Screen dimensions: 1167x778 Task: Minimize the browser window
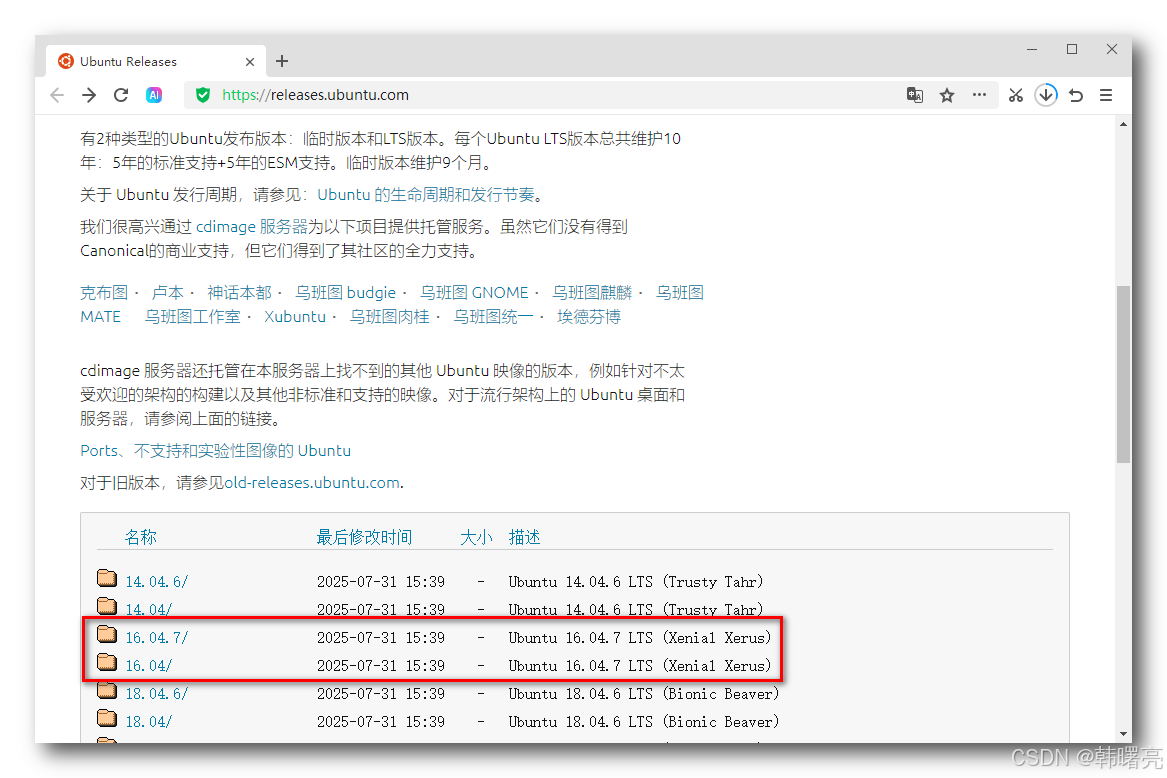1032,49
